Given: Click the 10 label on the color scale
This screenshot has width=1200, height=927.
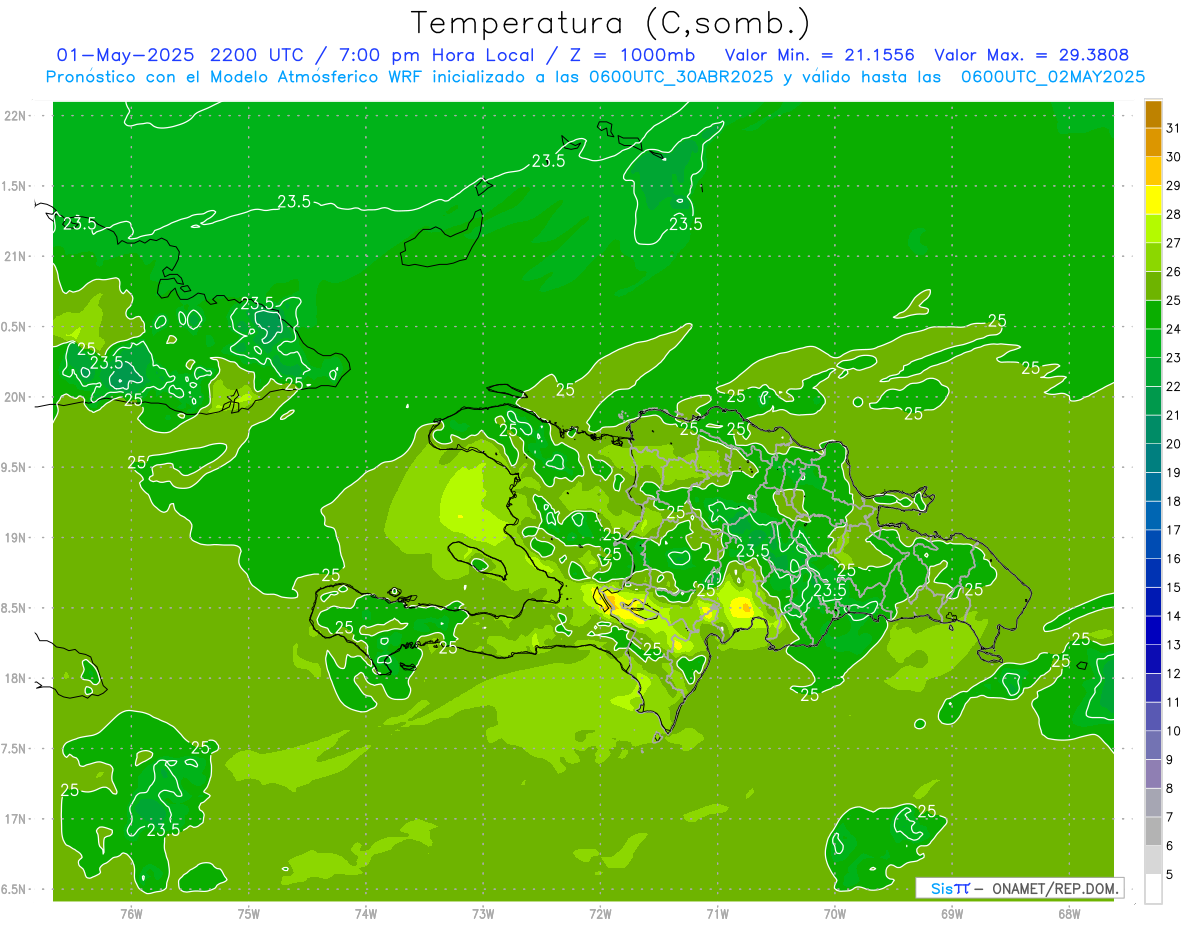Looking at the screenshot, I should coord(1173,731).
